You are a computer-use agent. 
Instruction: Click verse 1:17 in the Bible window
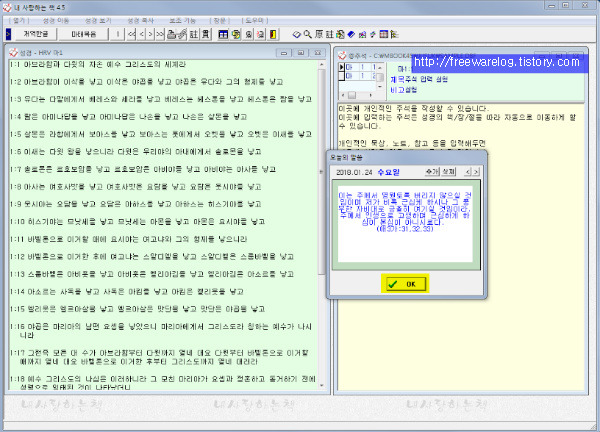(159, 357)
